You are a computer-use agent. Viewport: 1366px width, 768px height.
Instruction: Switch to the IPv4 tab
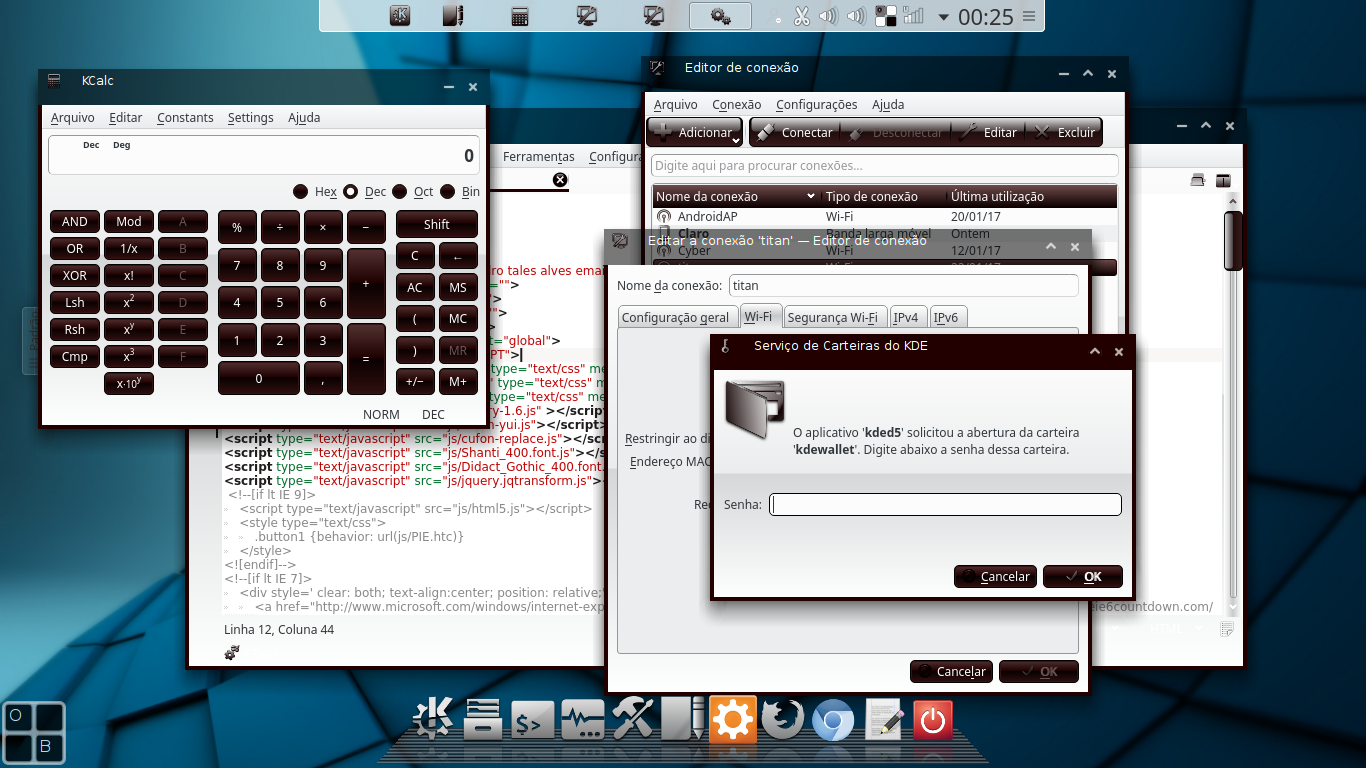[x=906, y=317]
